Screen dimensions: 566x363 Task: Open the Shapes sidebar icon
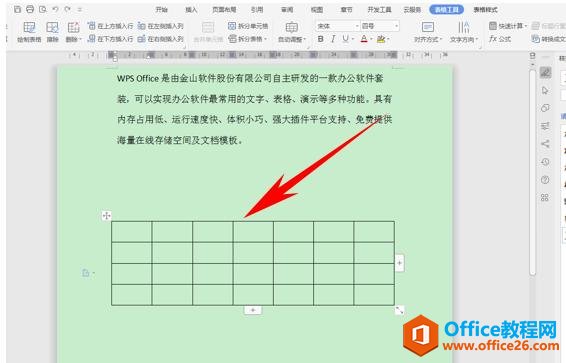point(545,108)
